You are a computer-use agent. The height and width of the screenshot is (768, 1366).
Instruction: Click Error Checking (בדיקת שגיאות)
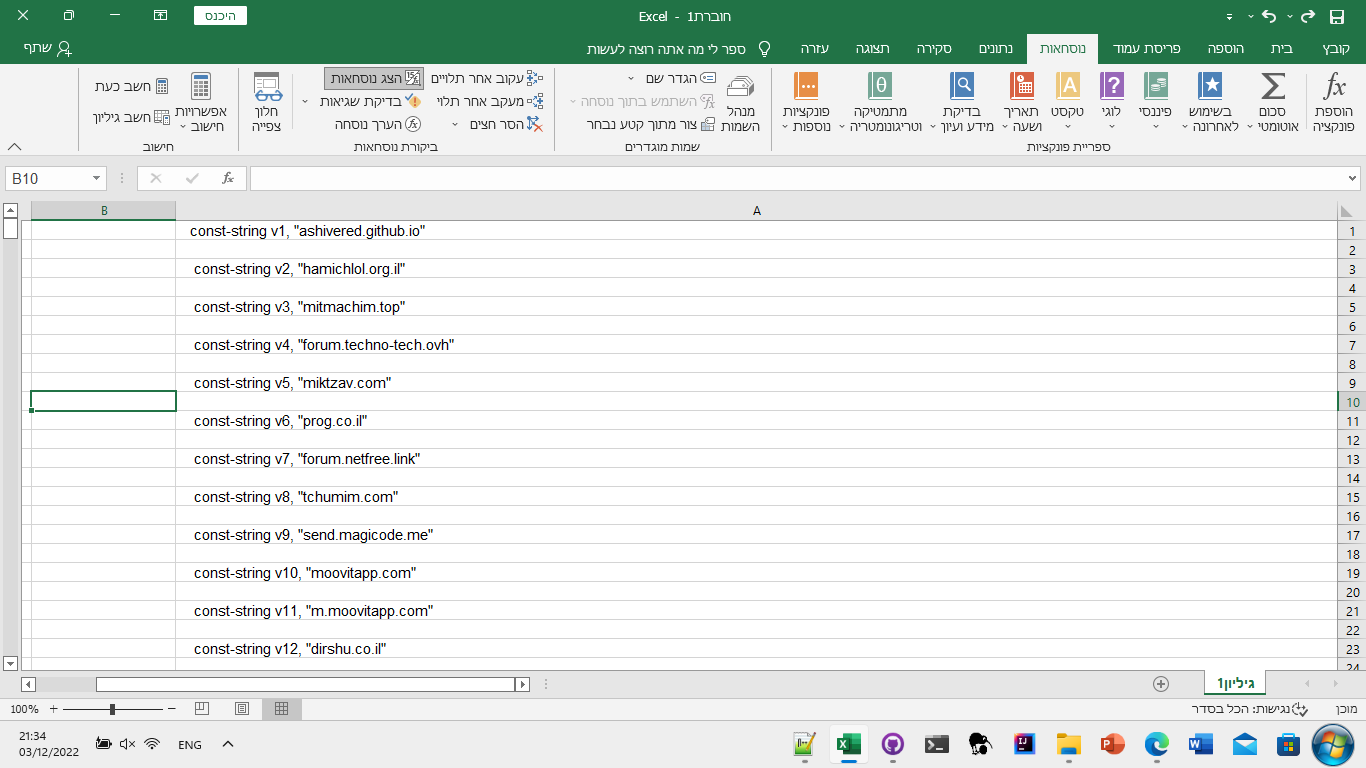(x=371, y=101)
